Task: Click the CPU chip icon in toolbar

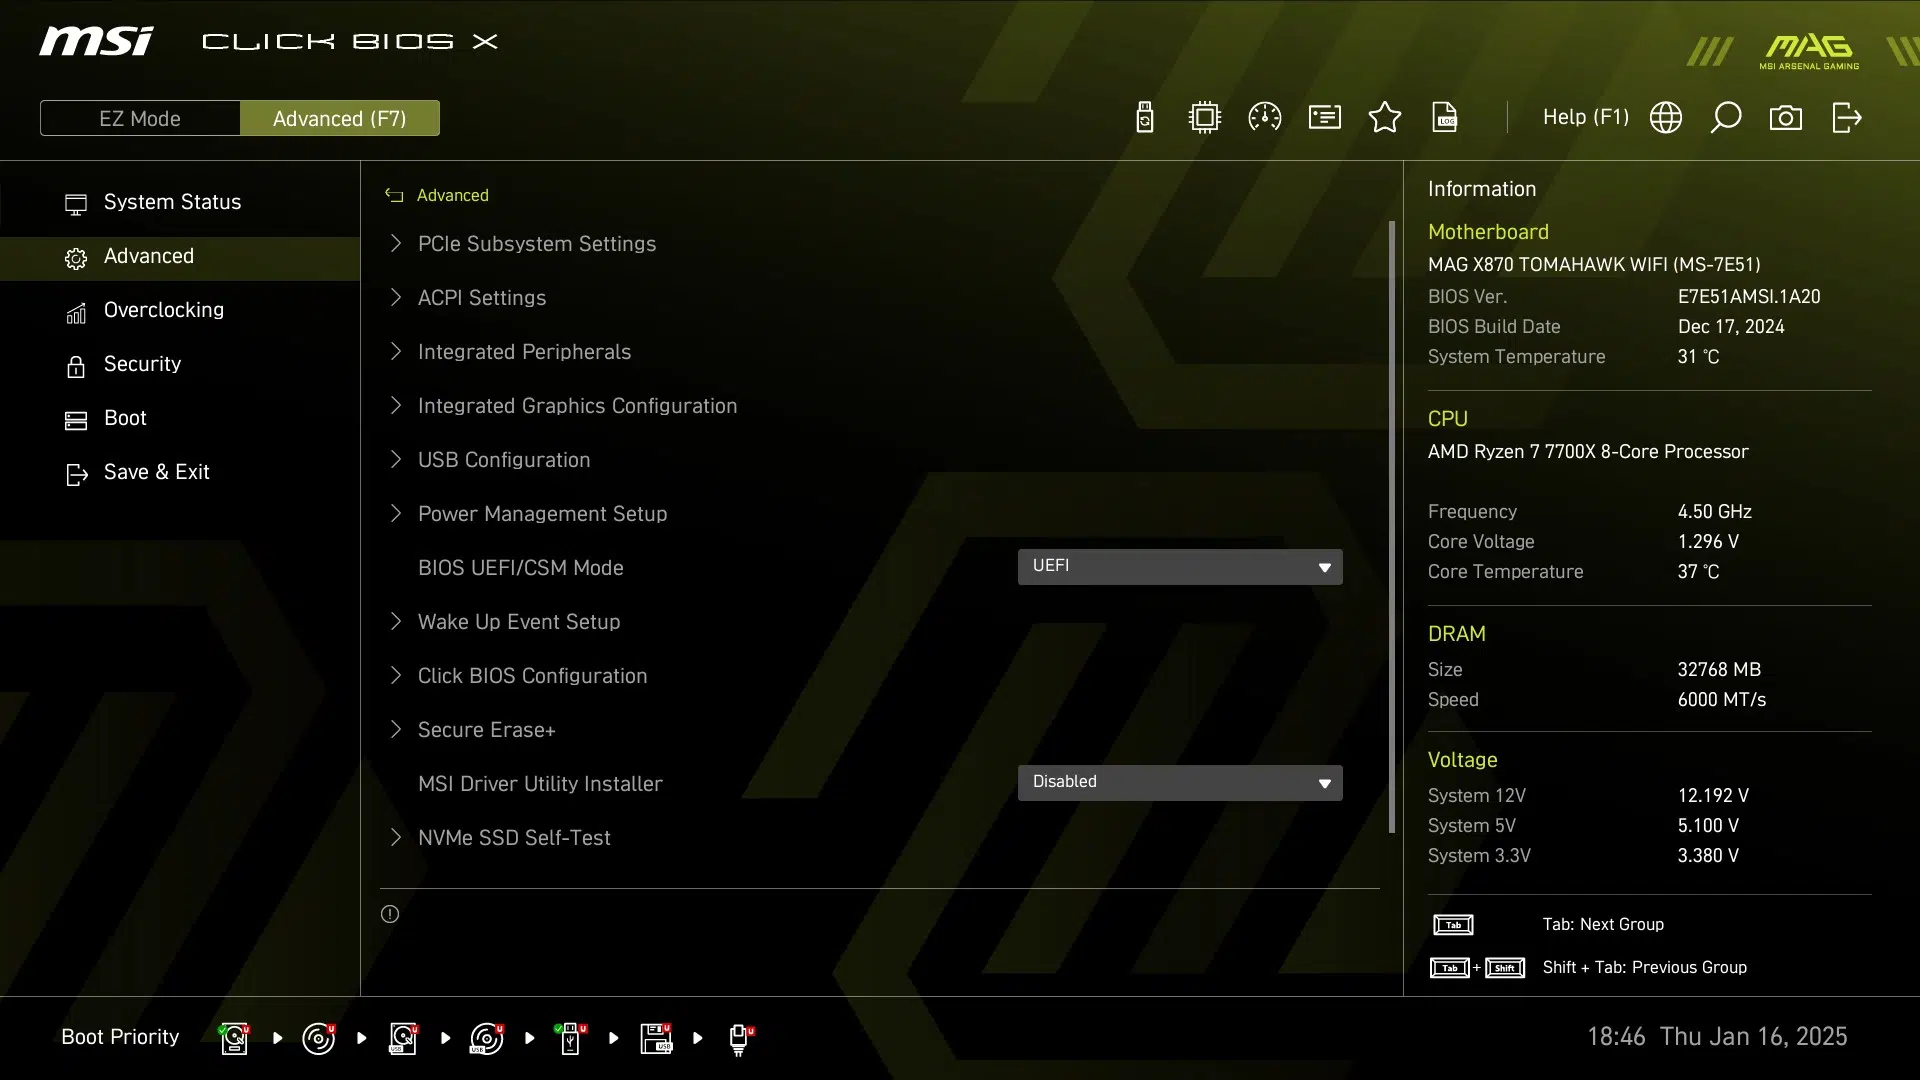Action: pos(1205,117)
